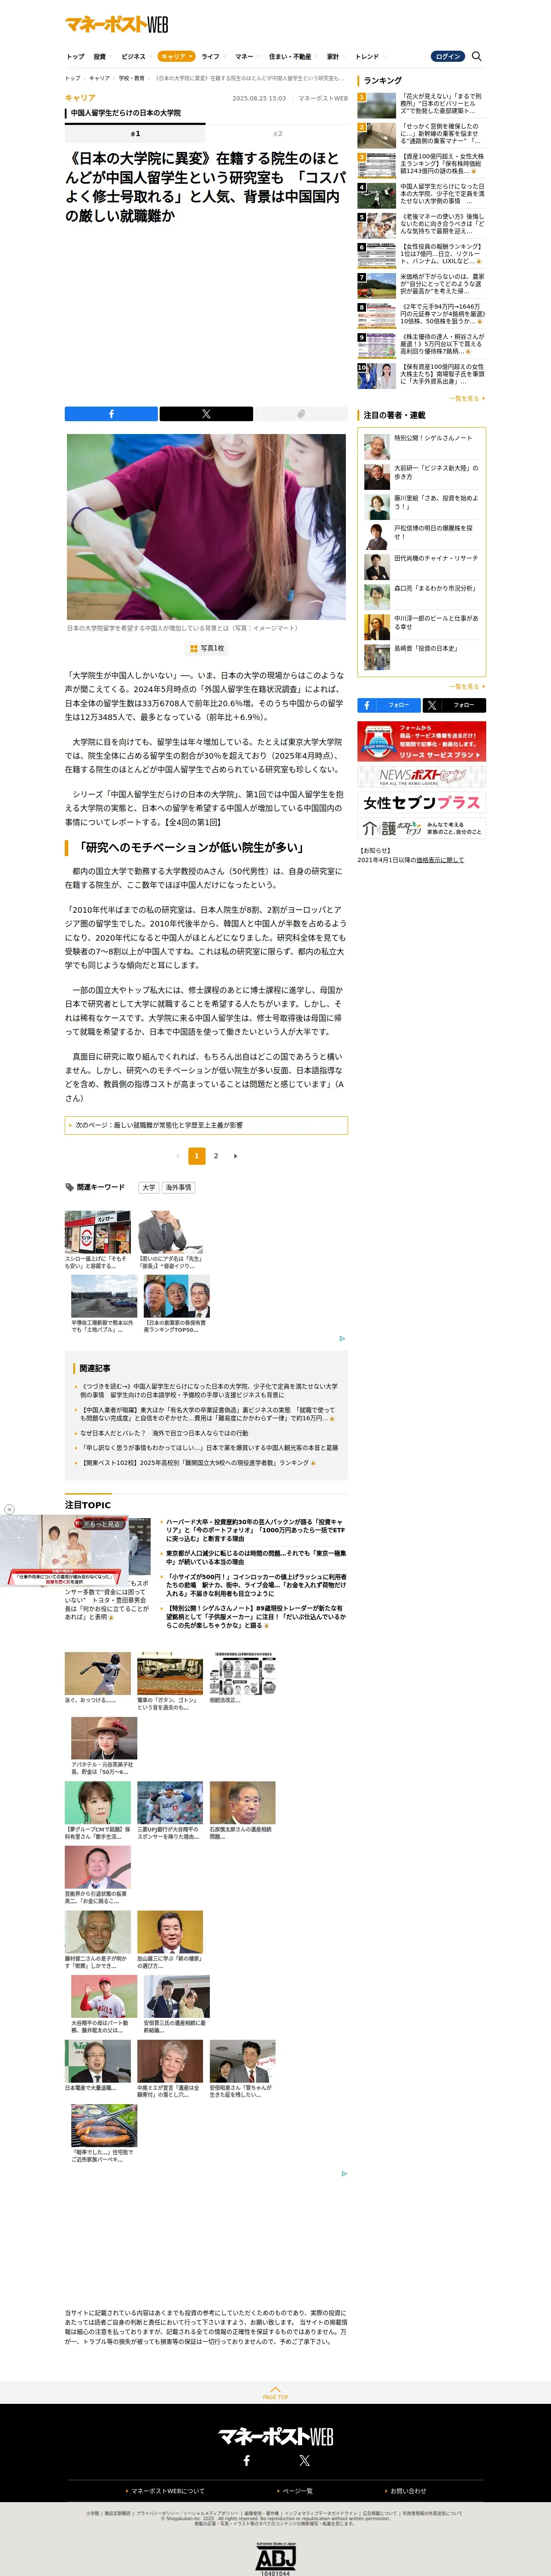Image resolution: width=551 pixels, height=2576 pixels.
Task: Open the トップ menu item
Action: click(75, 57)
